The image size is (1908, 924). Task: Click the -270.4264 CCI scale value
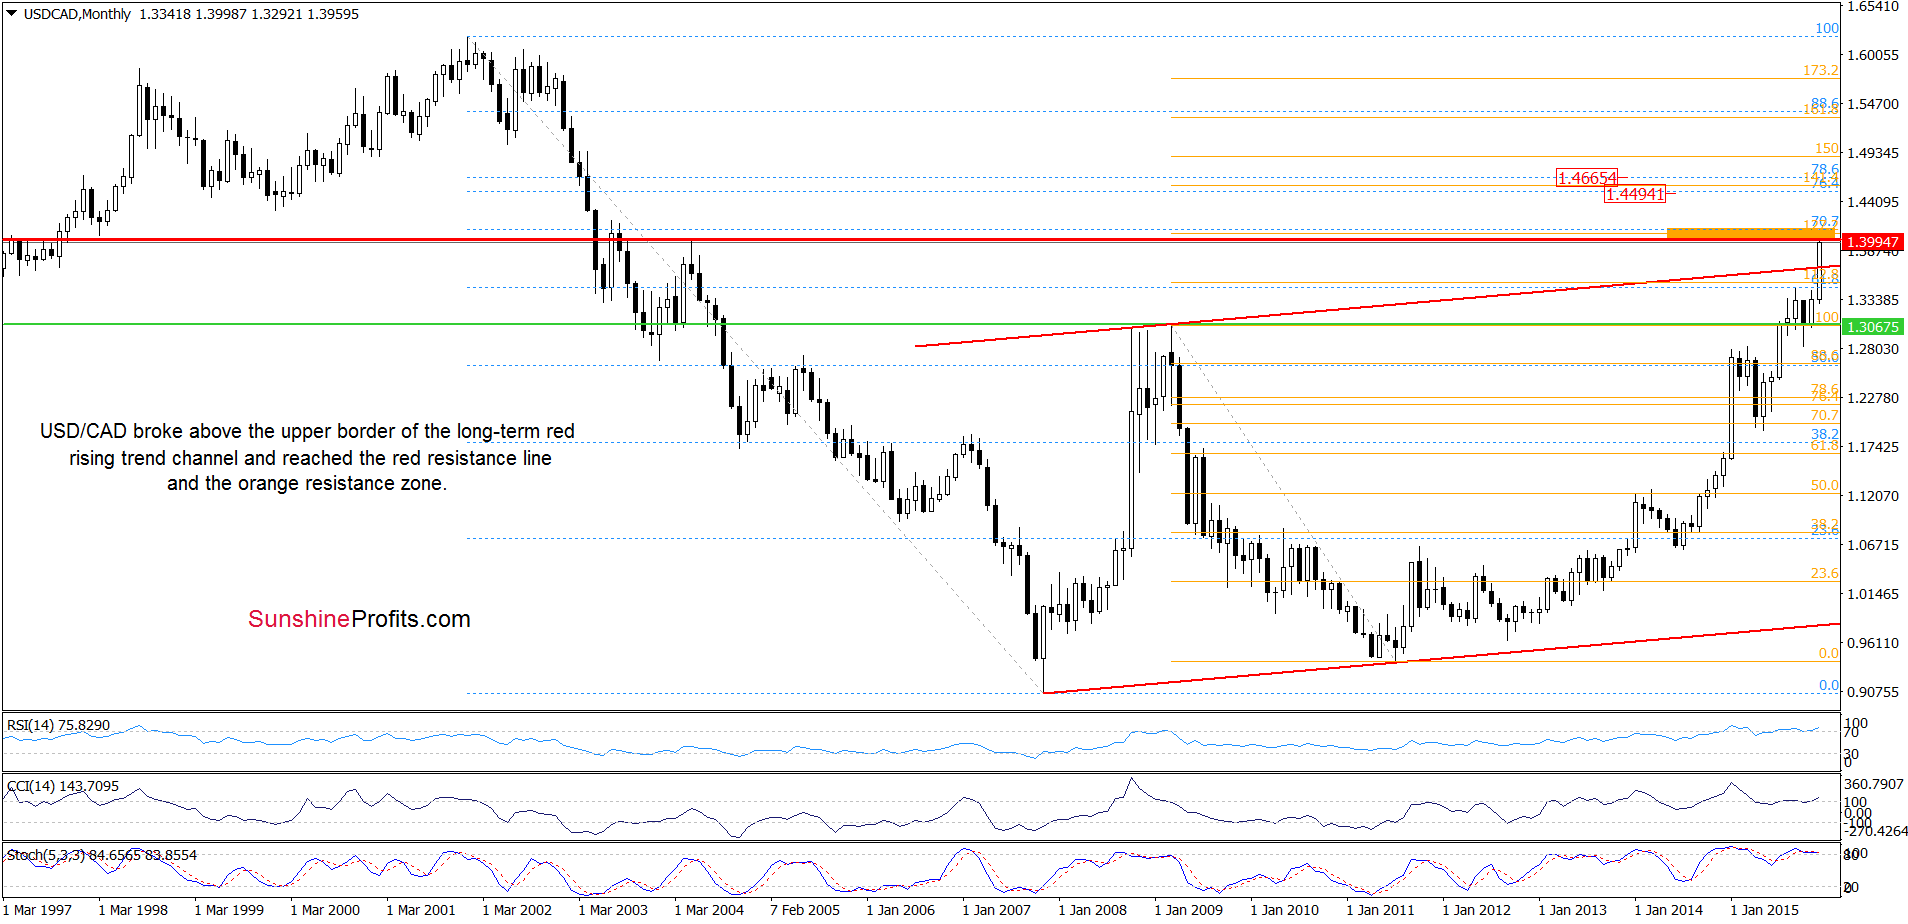[x=1876, y=831]
